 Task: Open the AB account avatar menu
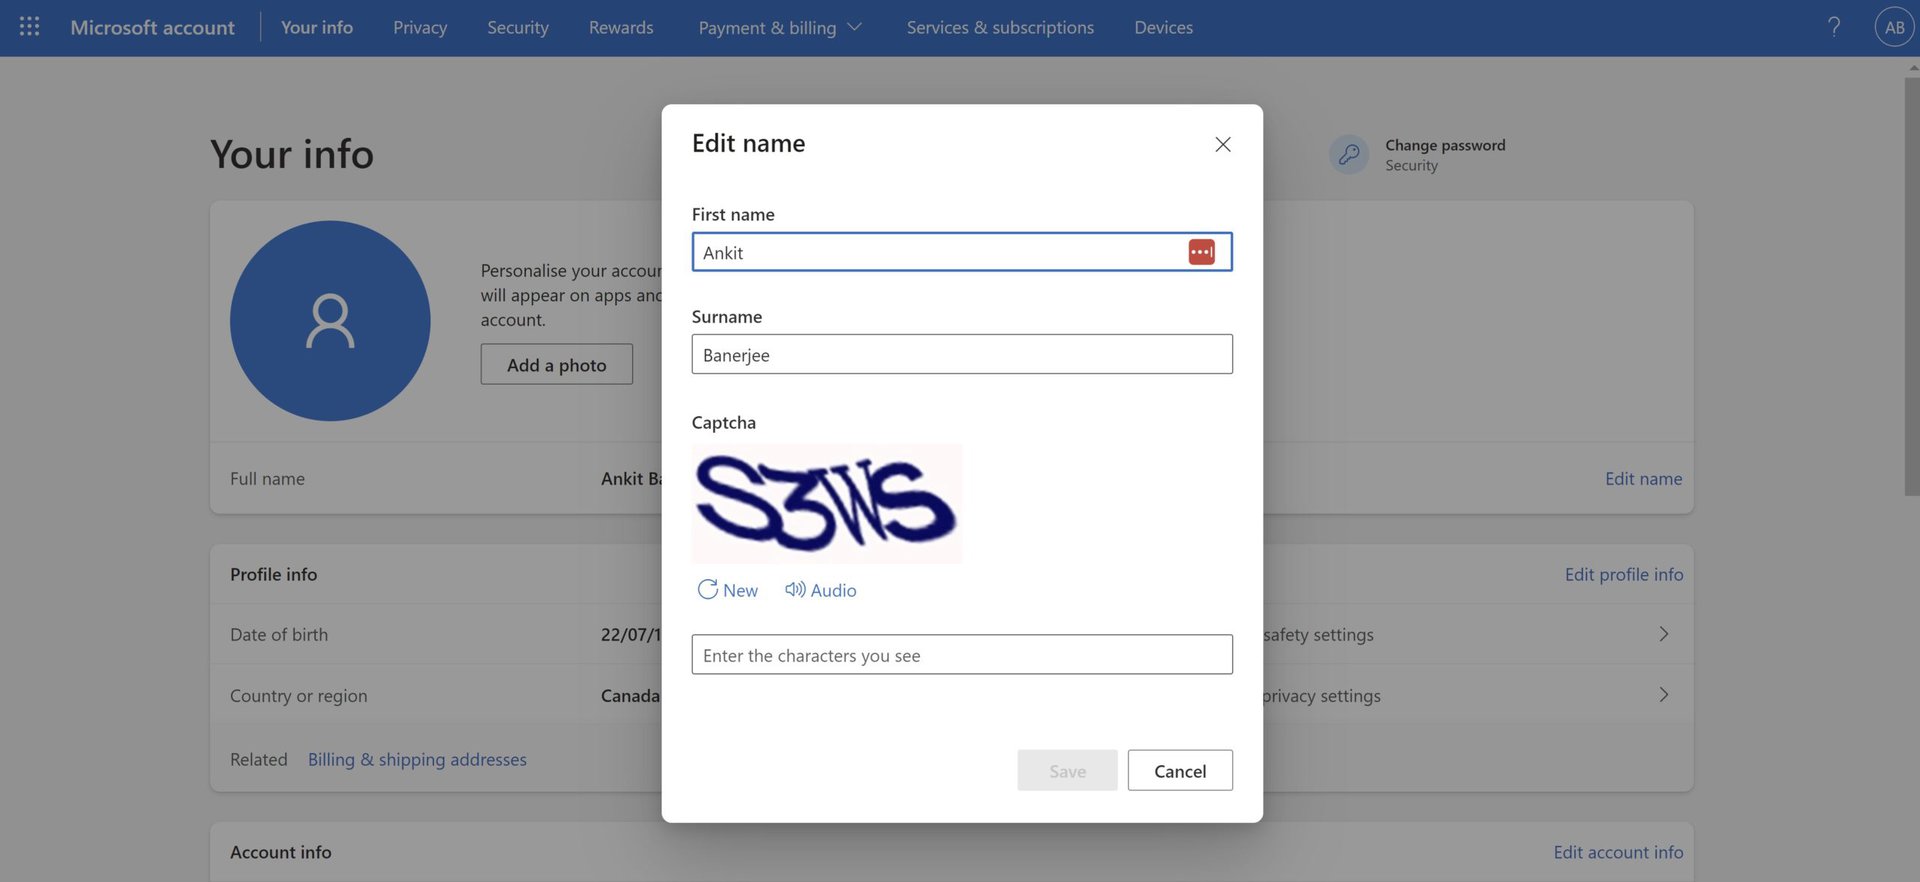pos(1894,27)
